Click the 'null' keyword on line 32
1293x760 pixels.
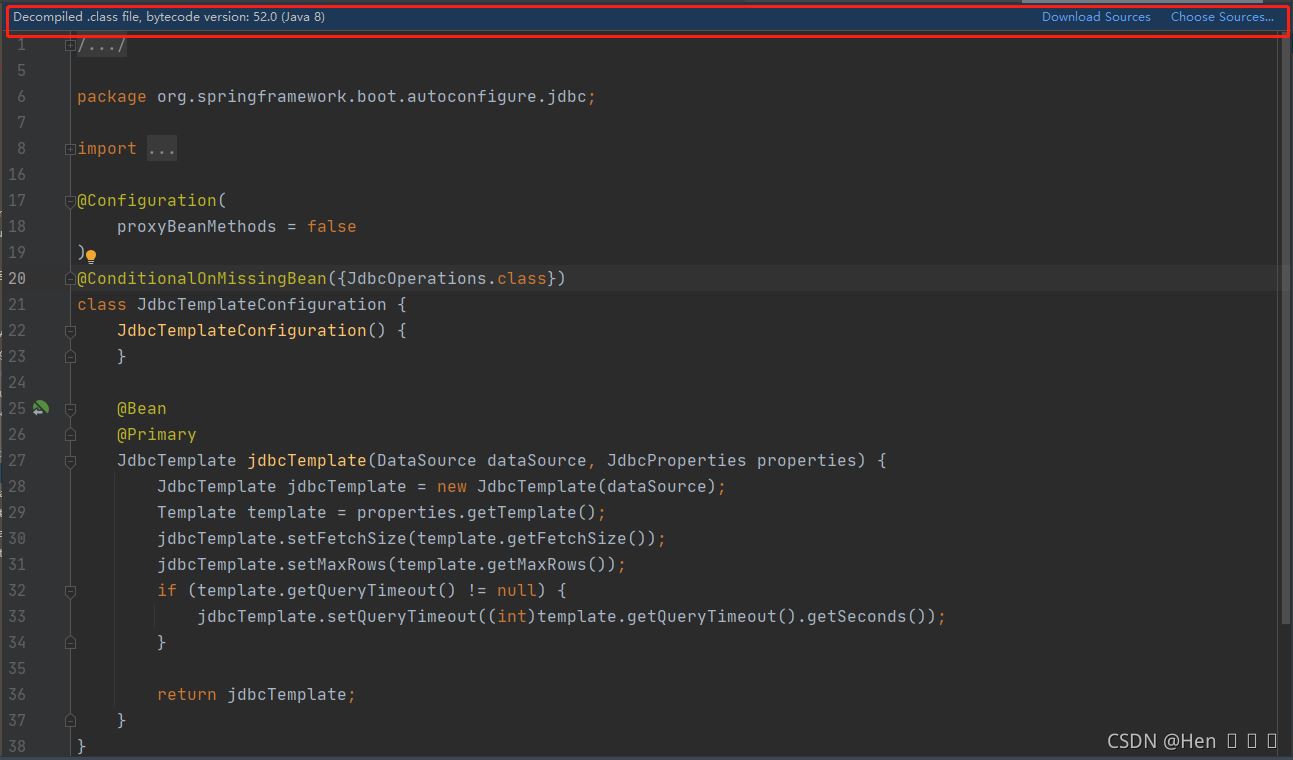coord(517,591)
